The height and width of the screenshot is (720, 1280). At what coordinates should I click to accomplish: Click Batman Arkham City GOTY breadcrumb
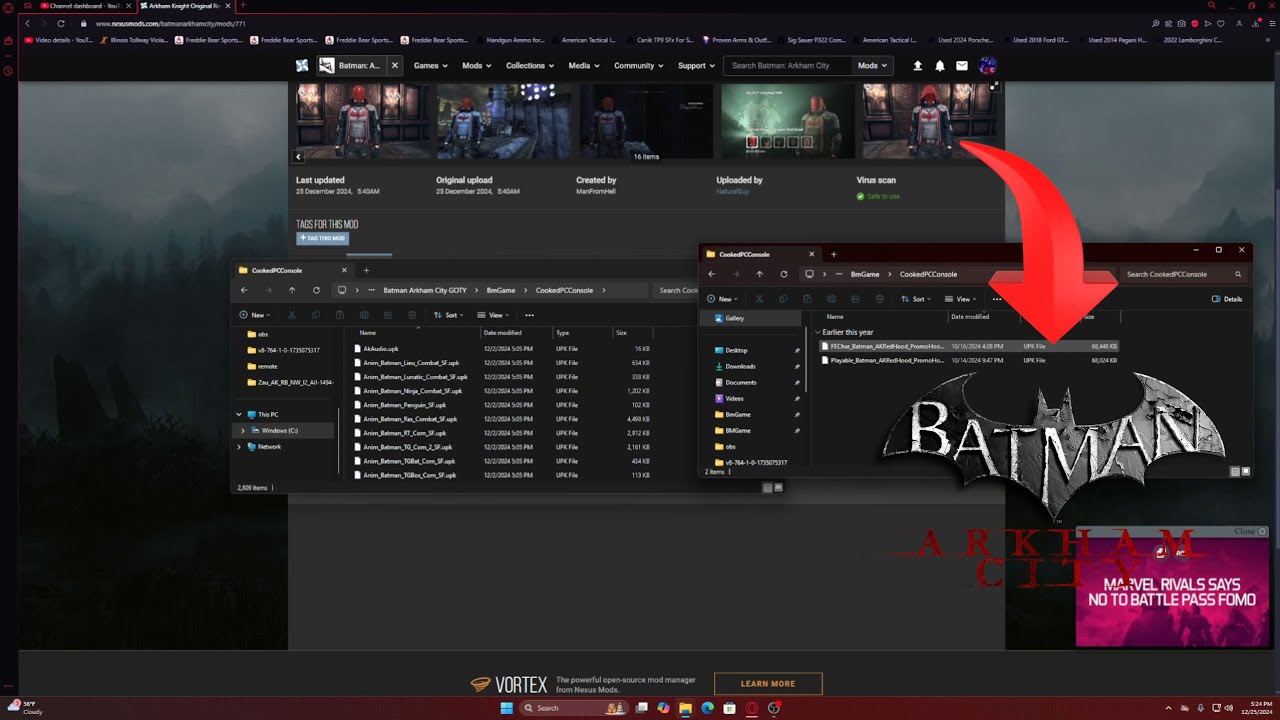pos(424,290)
